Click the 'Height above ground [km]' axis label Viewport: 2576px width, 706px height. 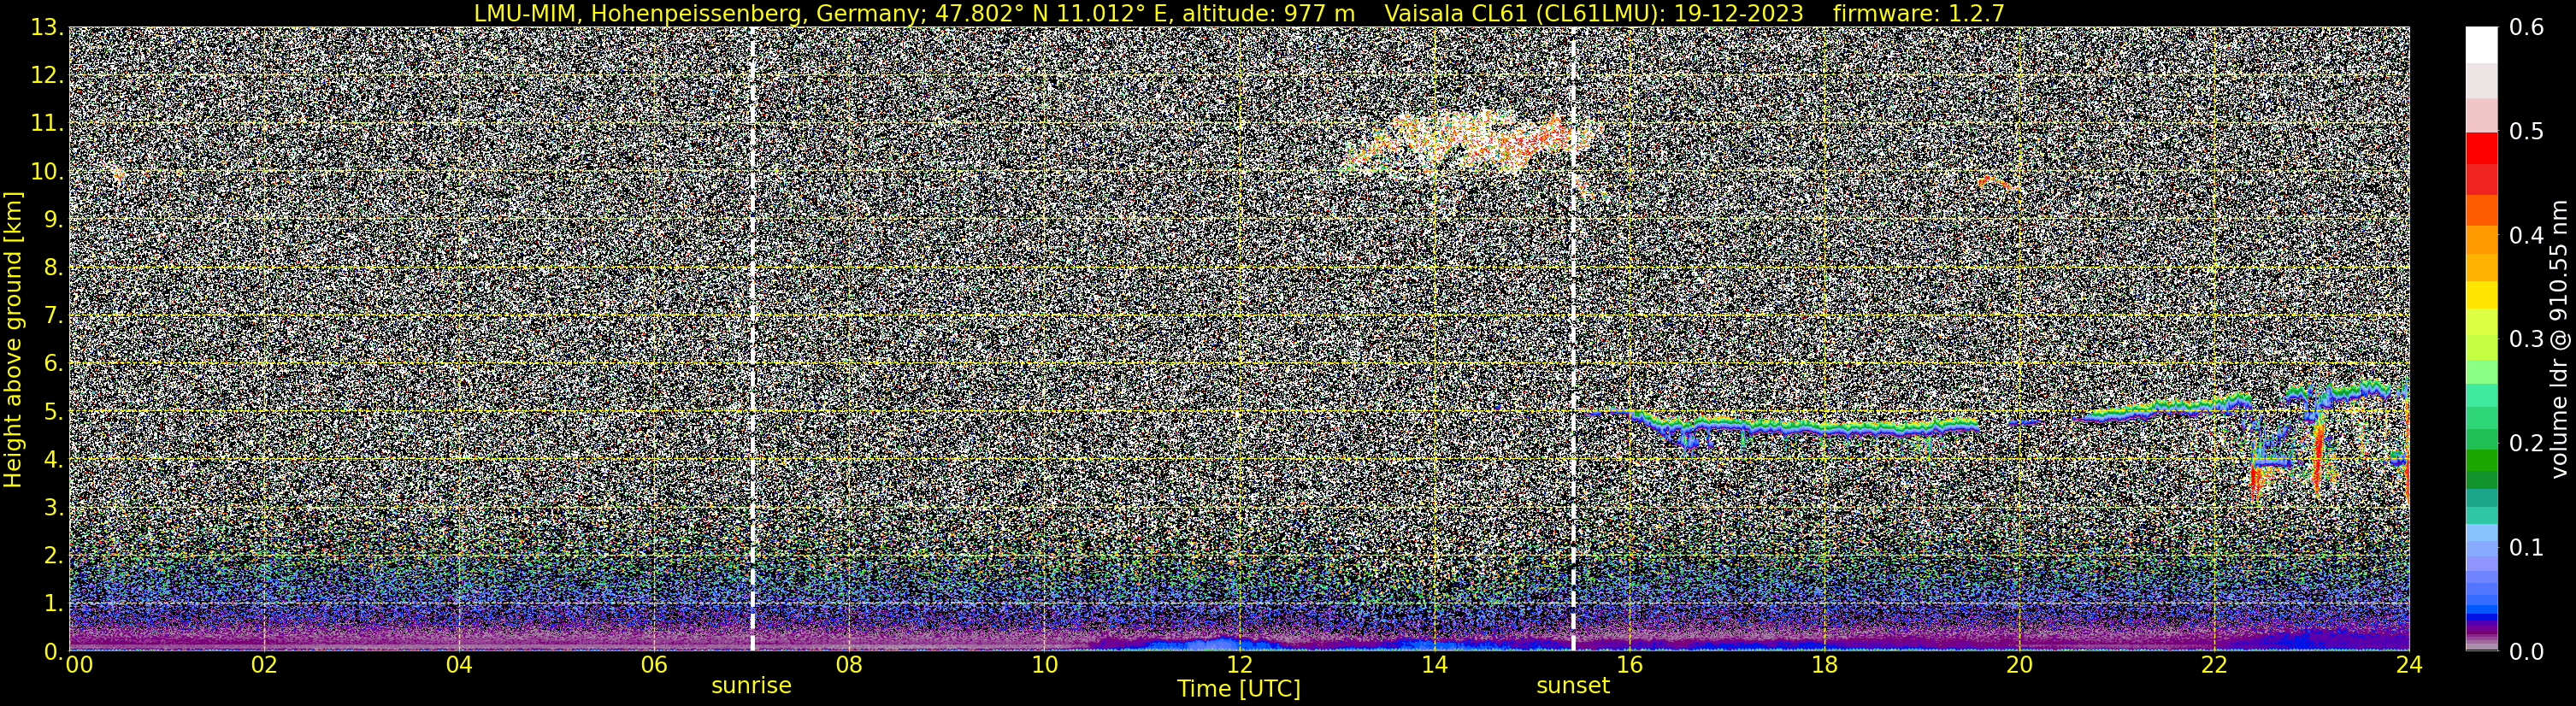(13, 340)
